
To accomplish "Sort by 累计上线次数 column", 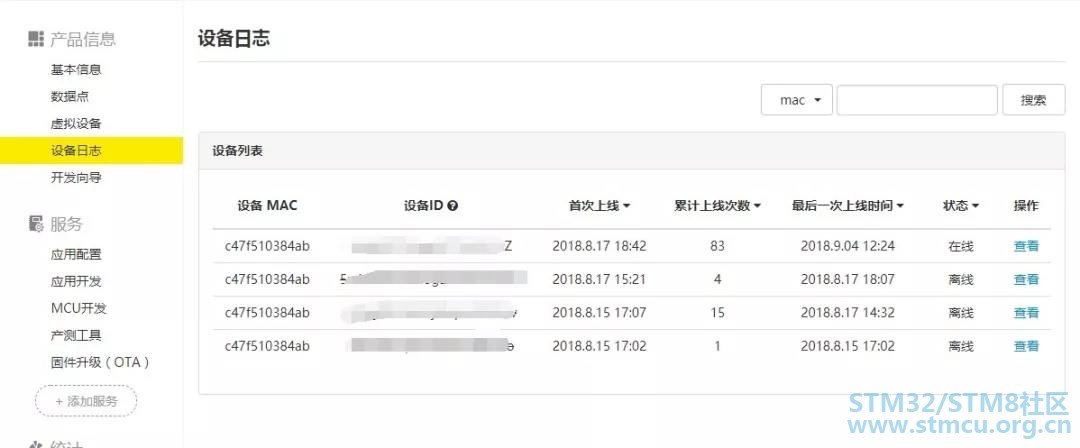I will 717,205.
